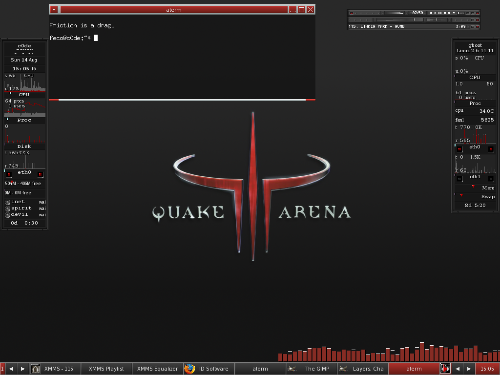500x375 pixels.
Task: Click the right eth1 LED in right gkrellm monitor
Action: point(491,179)
